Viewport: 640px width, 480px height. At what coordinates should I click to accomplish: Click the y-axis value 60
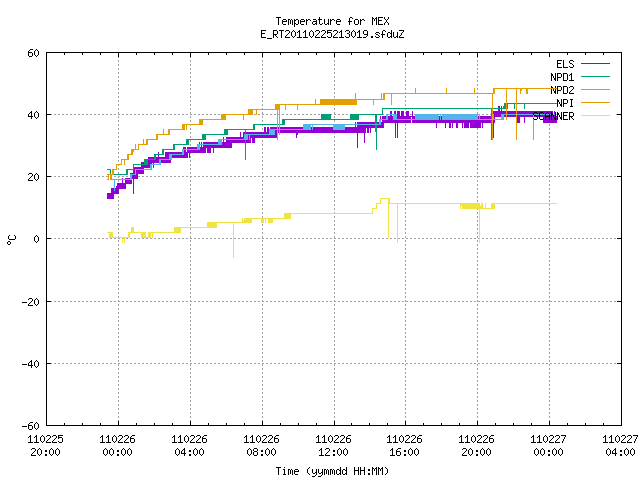[33, 53]
